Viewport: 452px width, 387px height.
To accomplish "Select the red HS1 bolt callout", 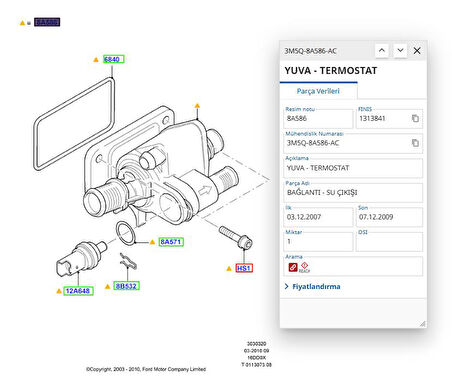I will [x=244, y=268].
